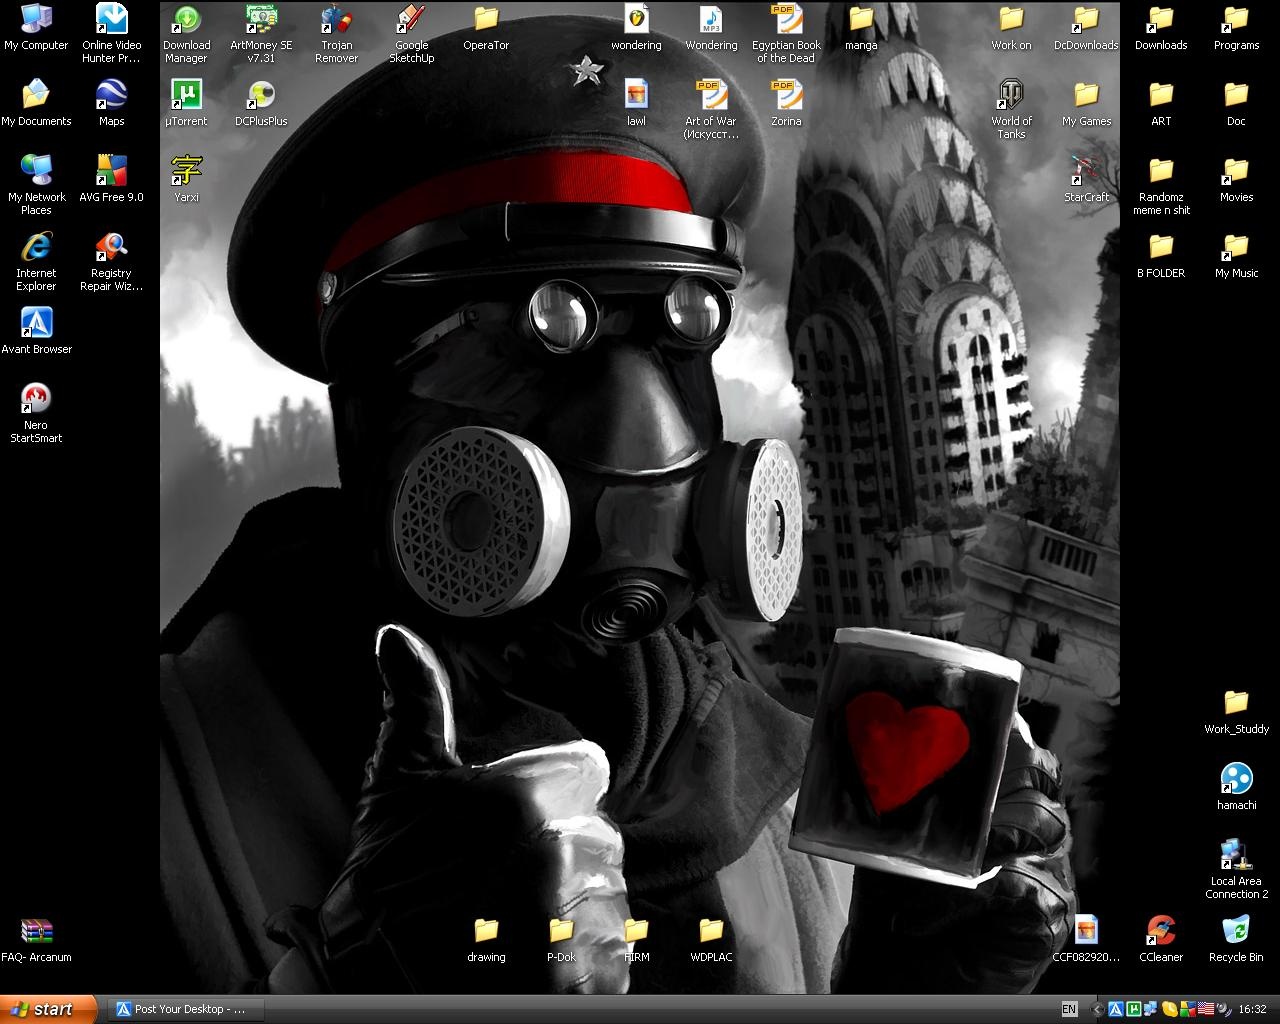Screen dimensions: 1280x1024
Task: Open the Programs folder shortcut
Action: 1236,28
